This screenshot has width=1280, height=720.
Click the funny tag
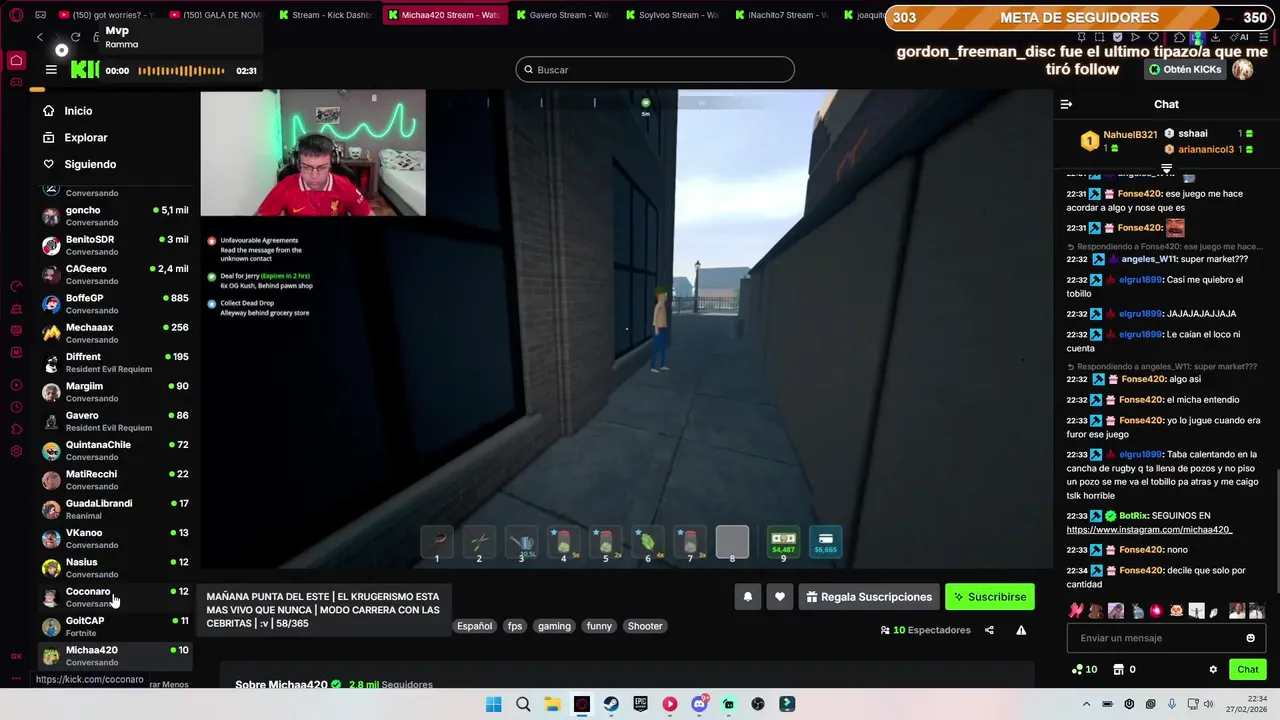[599, 626]
